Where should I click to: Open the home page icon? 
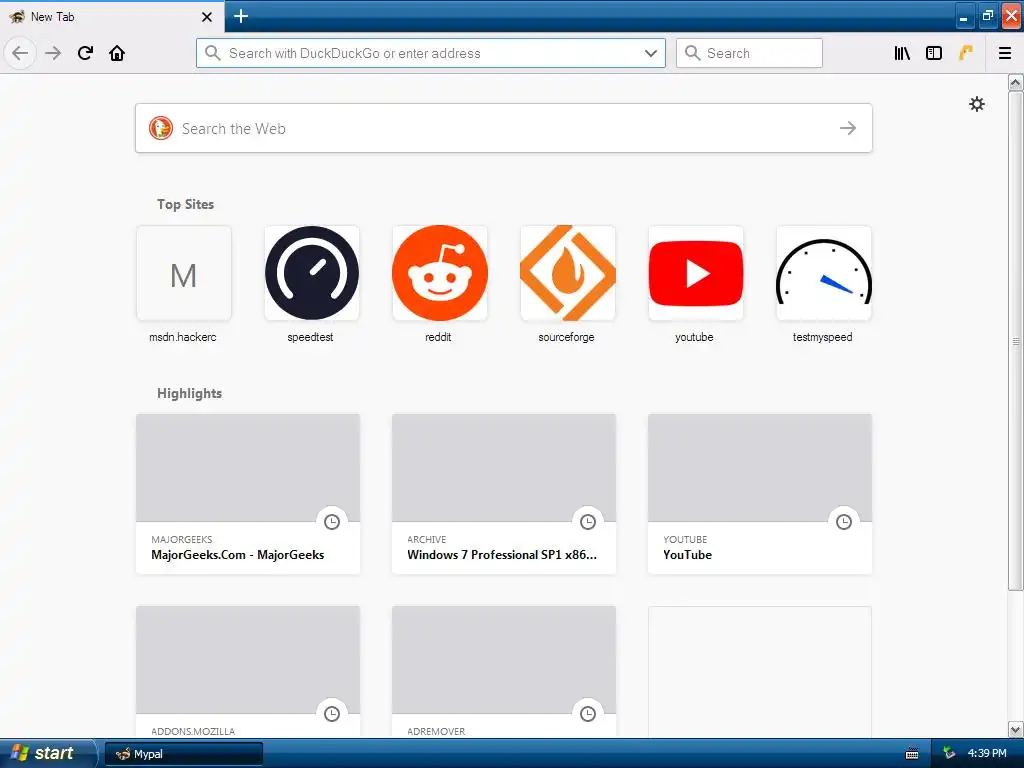tap(117, 53)
